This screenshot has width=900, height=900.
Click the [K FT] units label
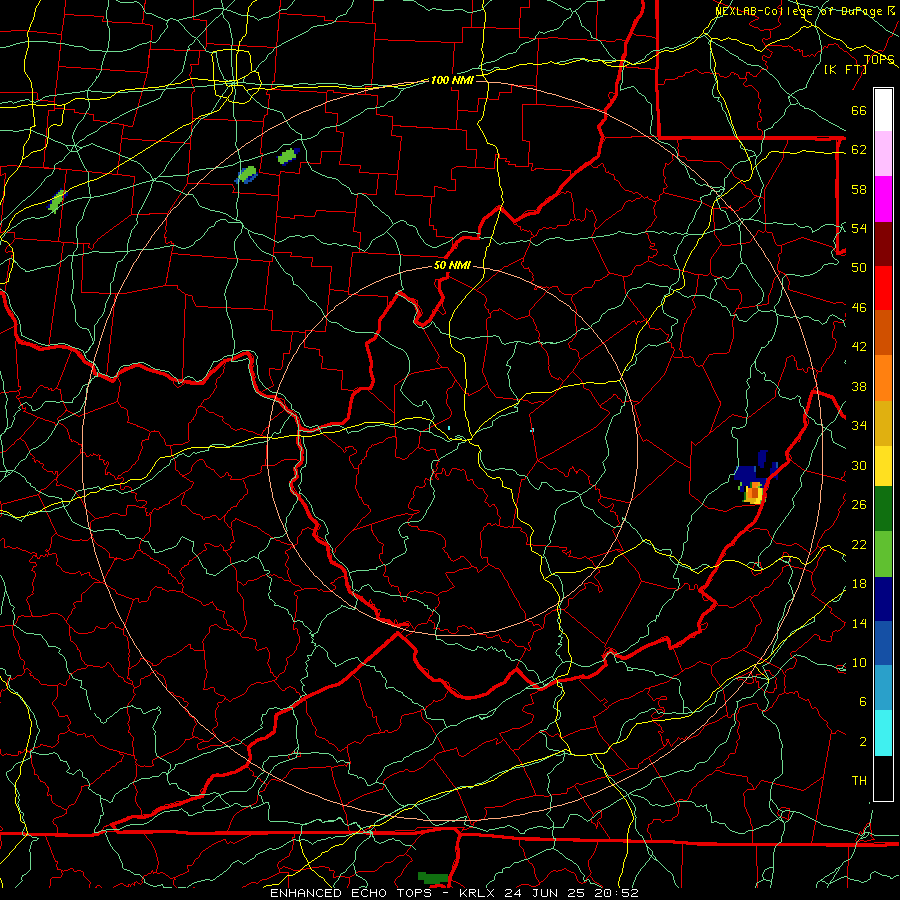tap(845, 69)
